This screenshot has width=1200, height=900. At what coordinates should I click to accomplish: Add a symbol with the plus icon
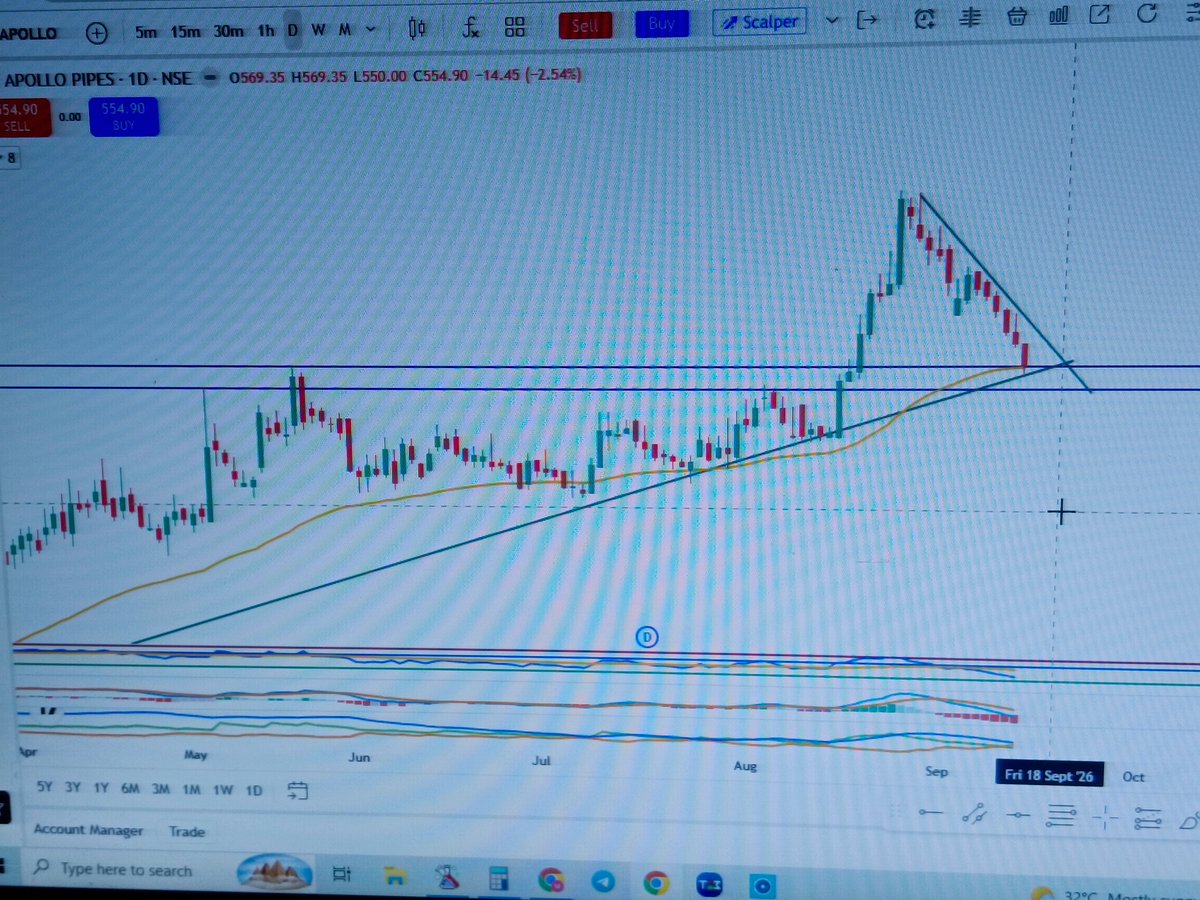(x=97, y=32)
